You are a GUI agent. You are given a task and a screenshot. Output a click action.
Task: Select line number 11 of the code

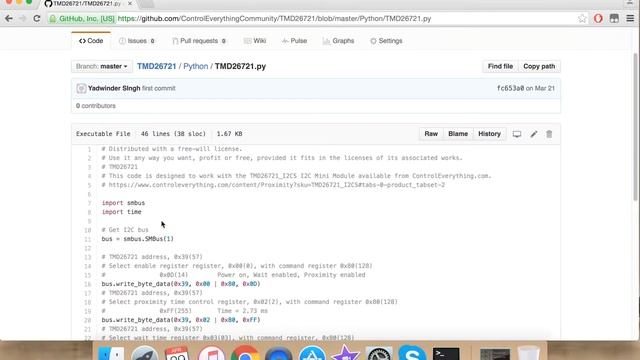pos(88,239)
